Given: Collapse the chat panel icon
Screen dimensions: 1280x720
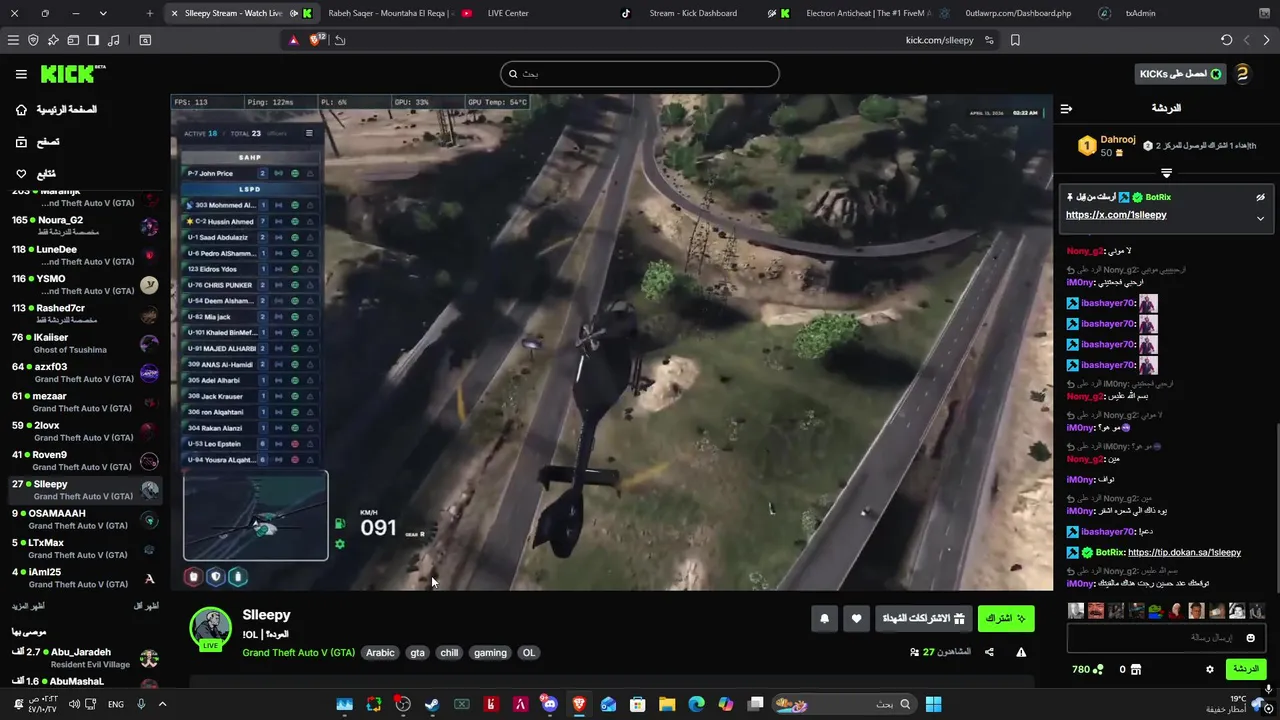Looking at the screenshot, I should coord(1066,109).
